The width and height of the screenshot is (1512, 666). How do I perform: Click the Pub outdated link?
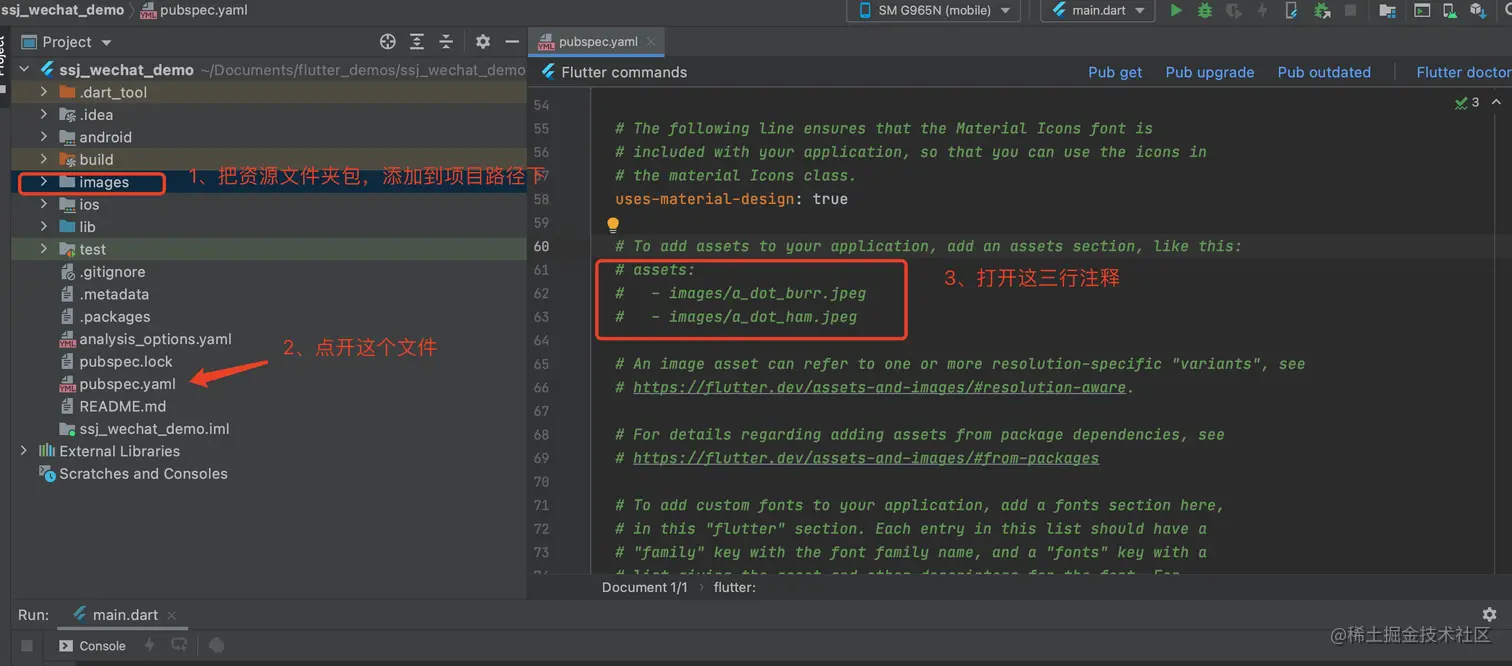click(1324, 72)
